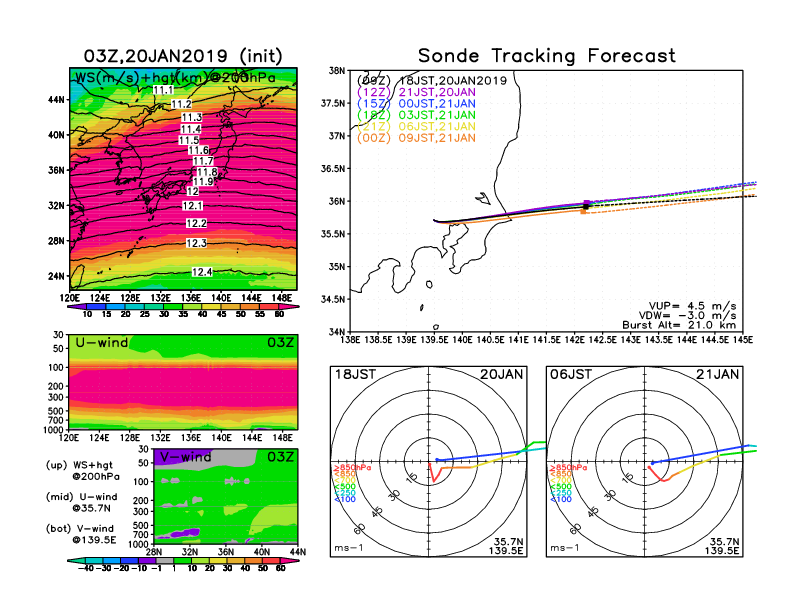Click the '06JST' hodograph heading

571,375
